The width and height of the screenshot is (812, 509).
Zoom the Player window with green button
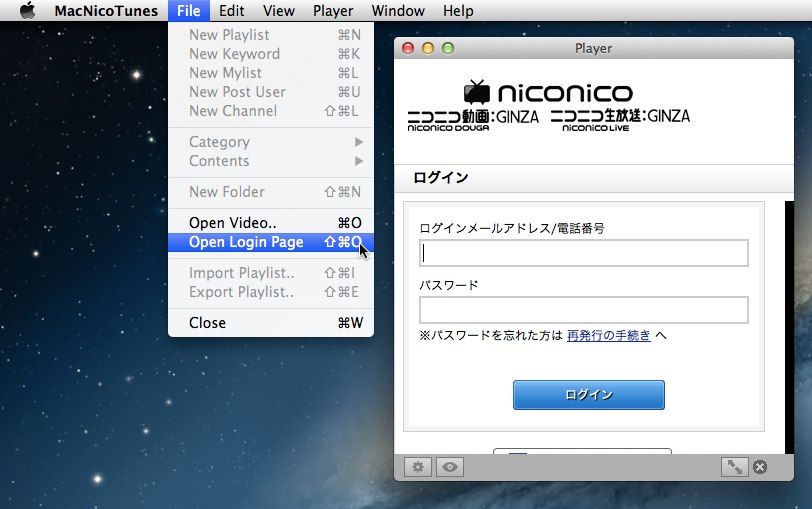click(448, 48)
